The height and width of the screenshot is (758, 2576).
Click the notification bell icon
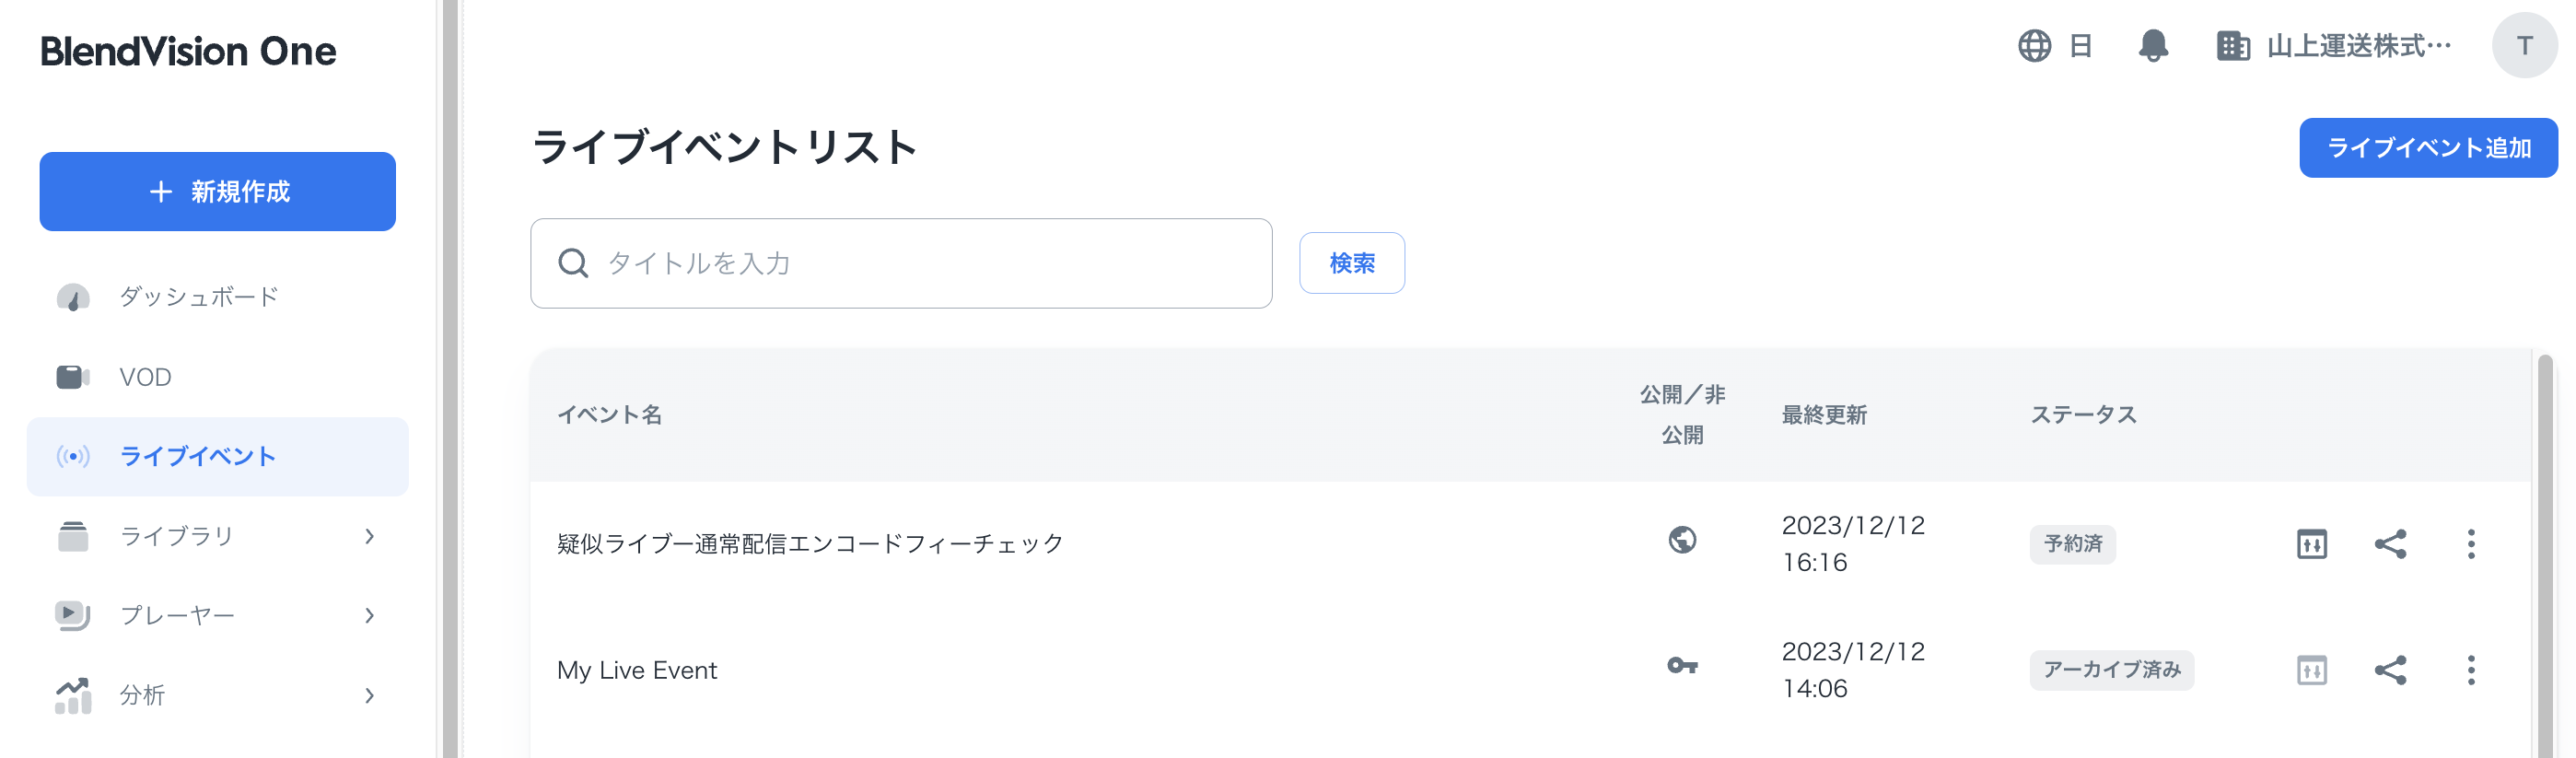point(2154,45)
